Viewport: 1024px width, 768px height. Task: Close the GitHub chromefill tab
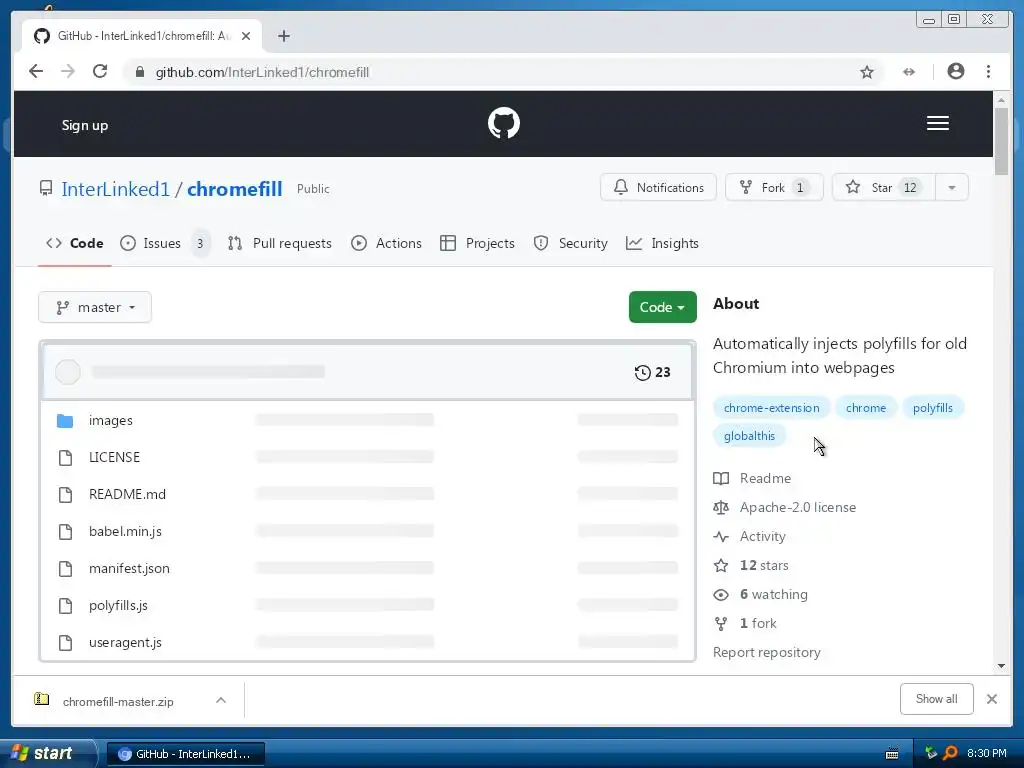tap(246, 36)
